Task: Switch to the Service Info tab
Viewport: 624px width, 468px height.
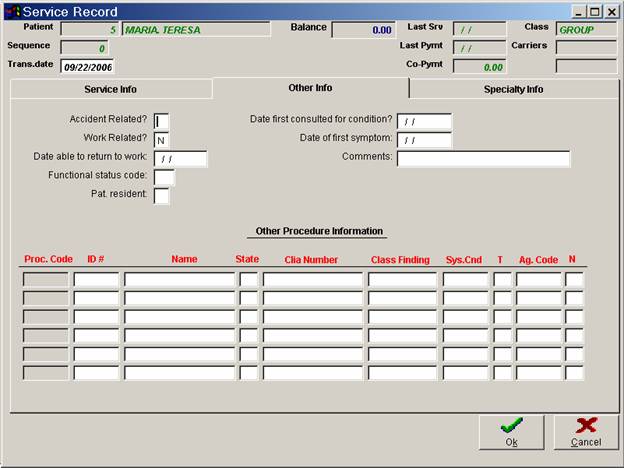Action: [x=111, y=89]
